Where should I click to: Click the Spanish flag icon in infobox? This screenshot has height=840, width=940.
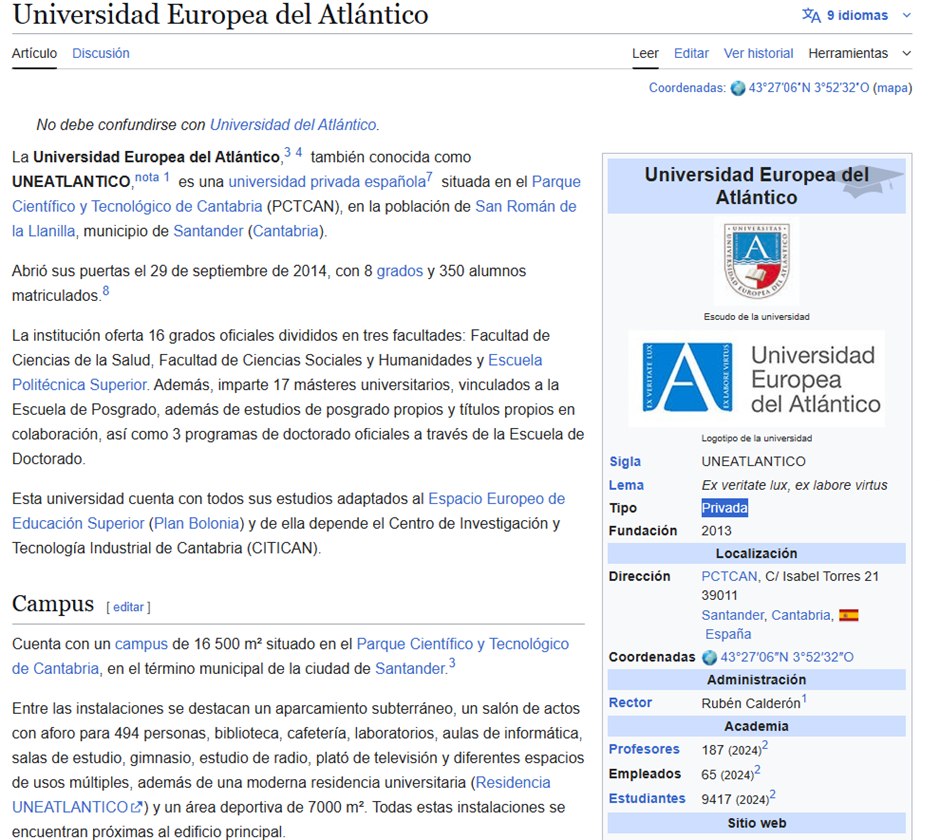[x=848, y=615]
